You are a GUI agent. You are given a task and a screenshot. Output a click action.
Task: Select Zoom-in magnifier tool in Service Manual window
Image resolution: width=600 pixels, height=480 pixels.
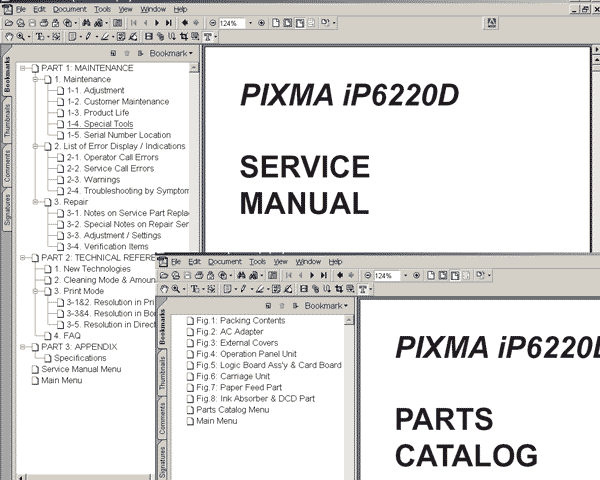[x=20, y=37]
